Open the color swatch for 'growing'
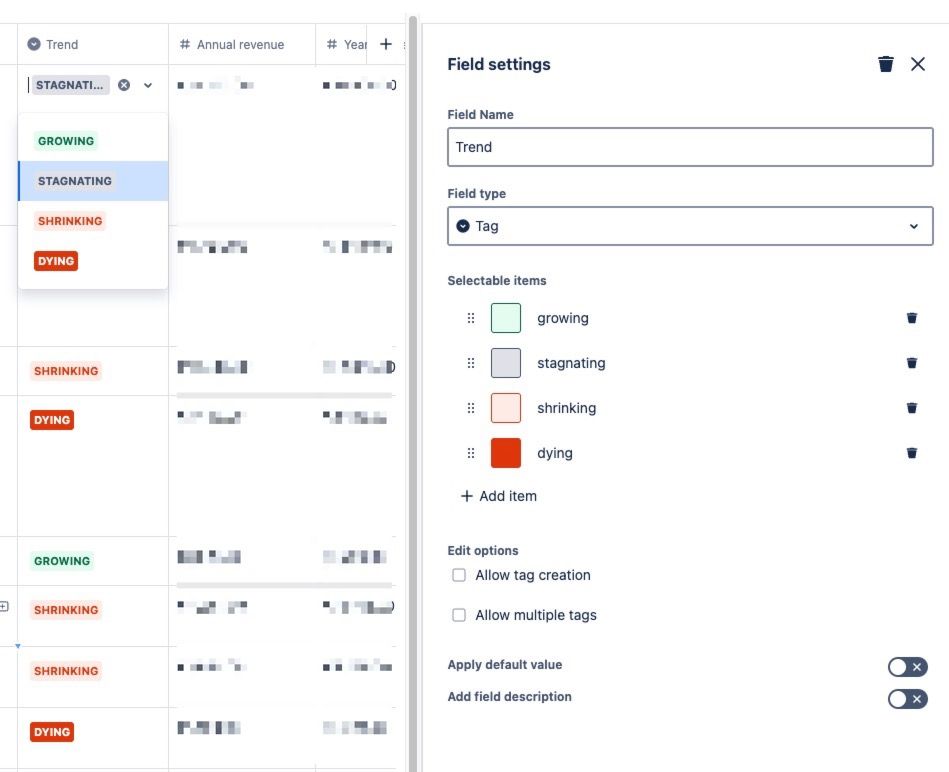 click(506, 318)
